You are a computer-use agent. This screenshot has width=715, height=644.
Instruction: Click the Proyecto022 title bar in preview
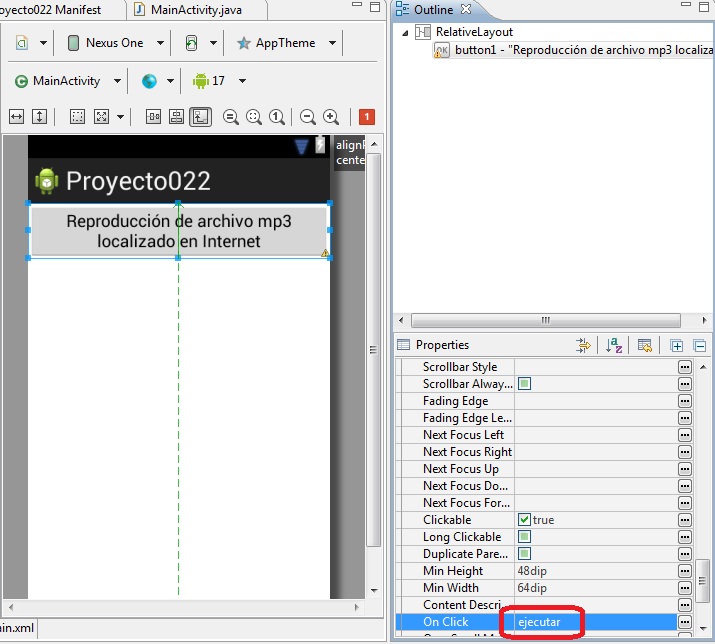click(179, 181)
